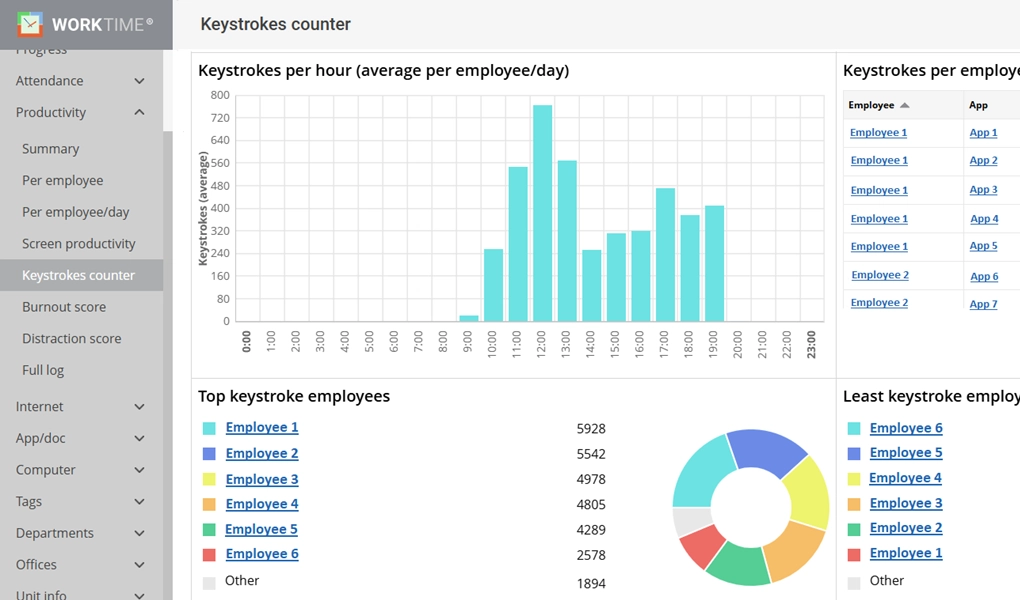Click the sort arrow on the Employee column

coord(903,104)
